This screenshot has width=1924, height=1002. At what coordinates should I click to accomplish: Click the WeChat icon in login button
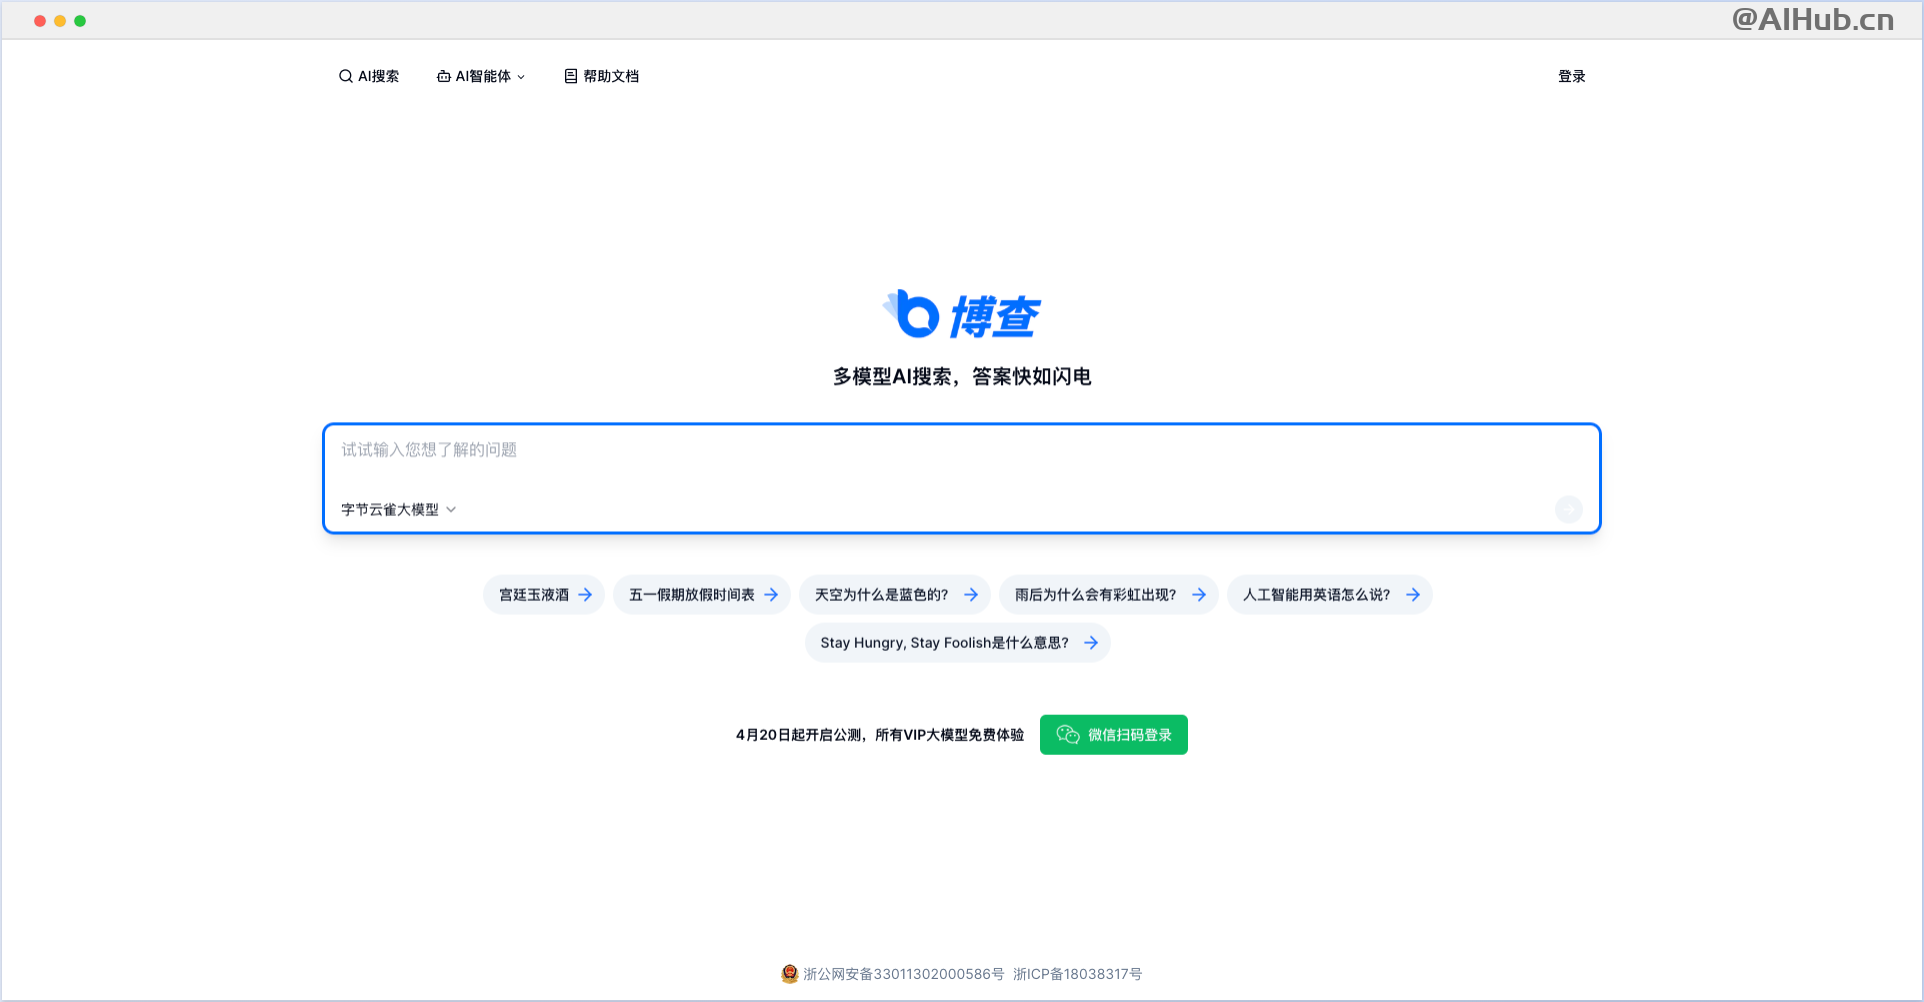1068,735
